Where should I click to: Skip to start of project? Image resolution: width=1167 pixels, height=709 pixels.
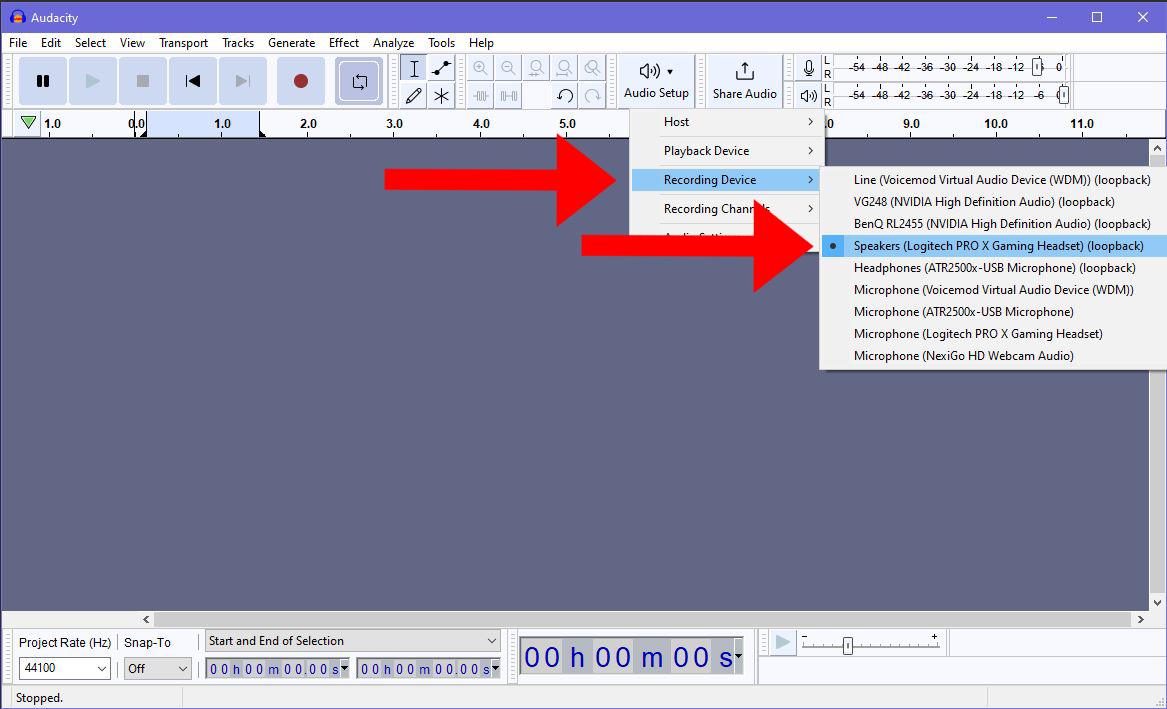[193, 81]
